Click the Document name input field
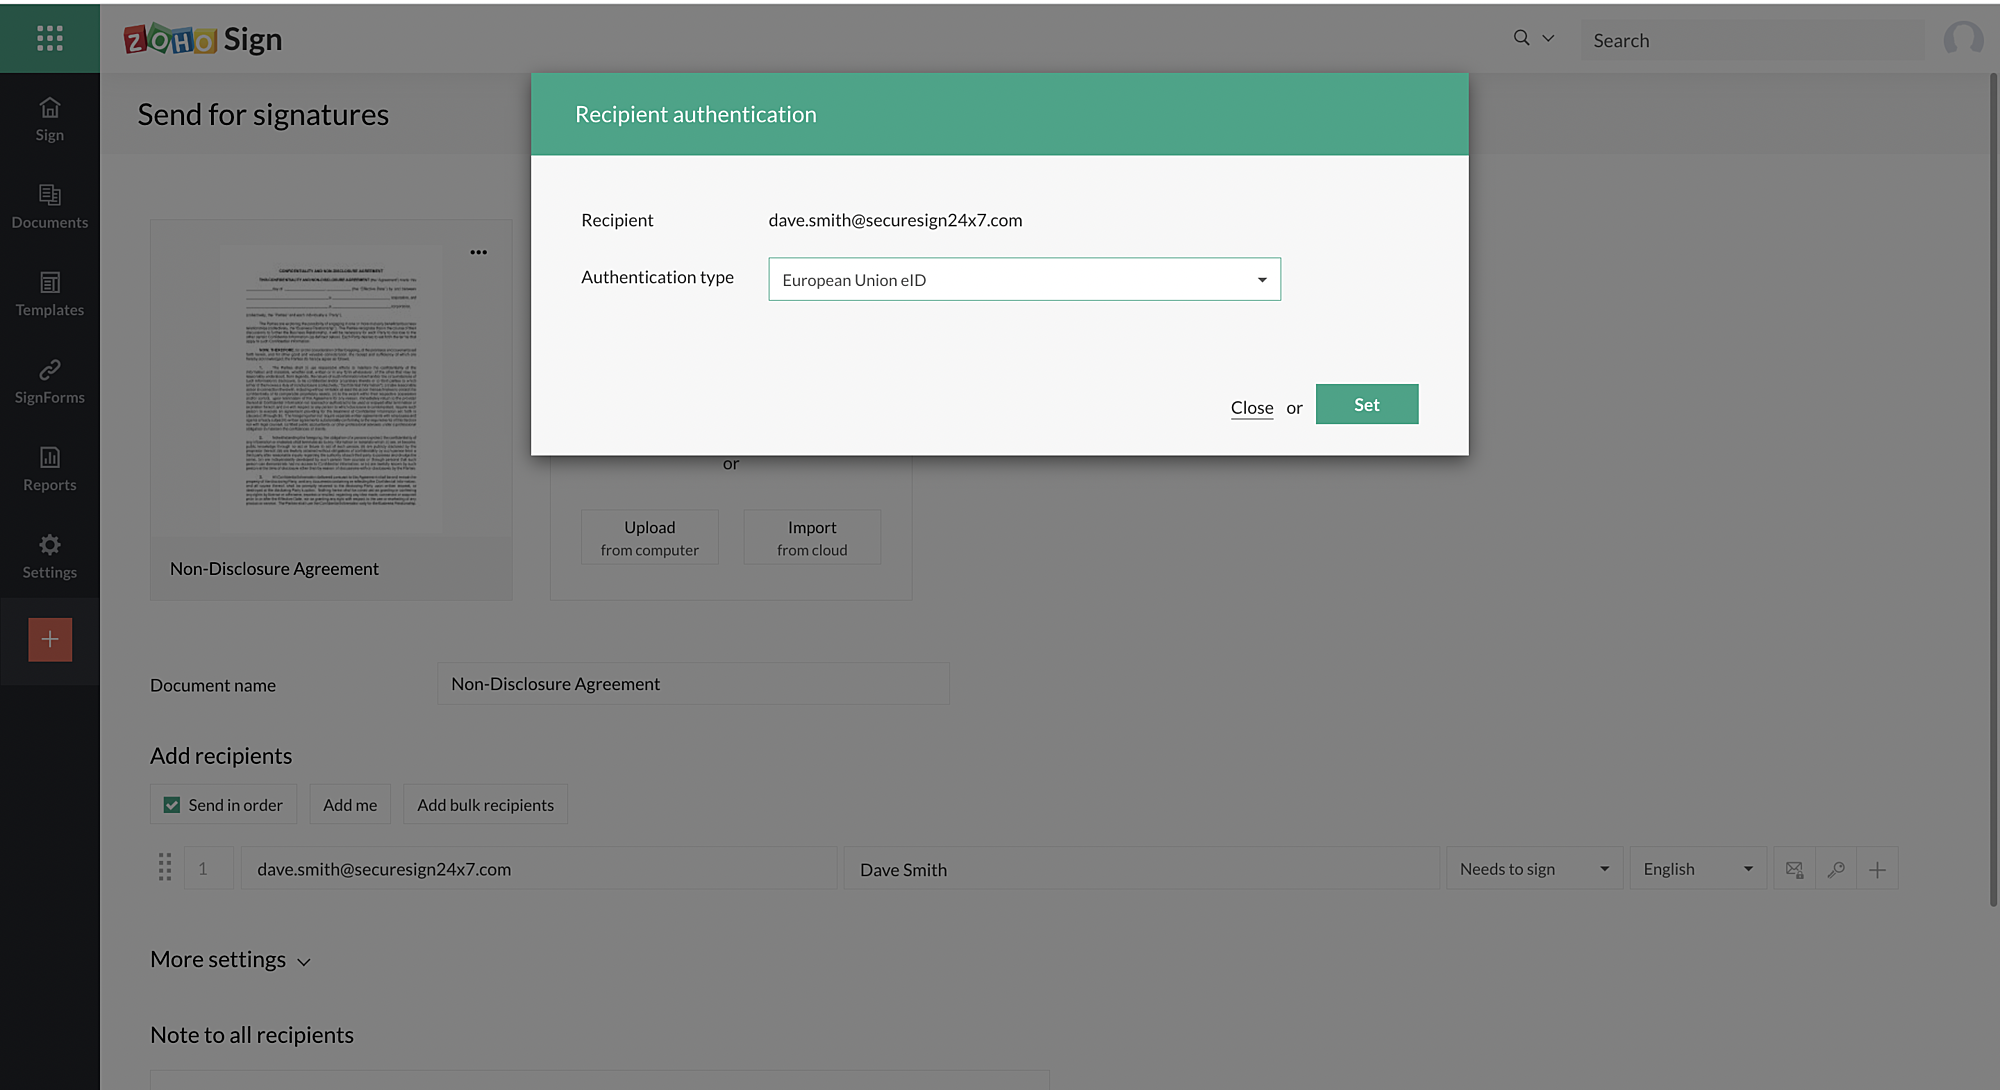 pyautogui.click(x=693, y=684)
